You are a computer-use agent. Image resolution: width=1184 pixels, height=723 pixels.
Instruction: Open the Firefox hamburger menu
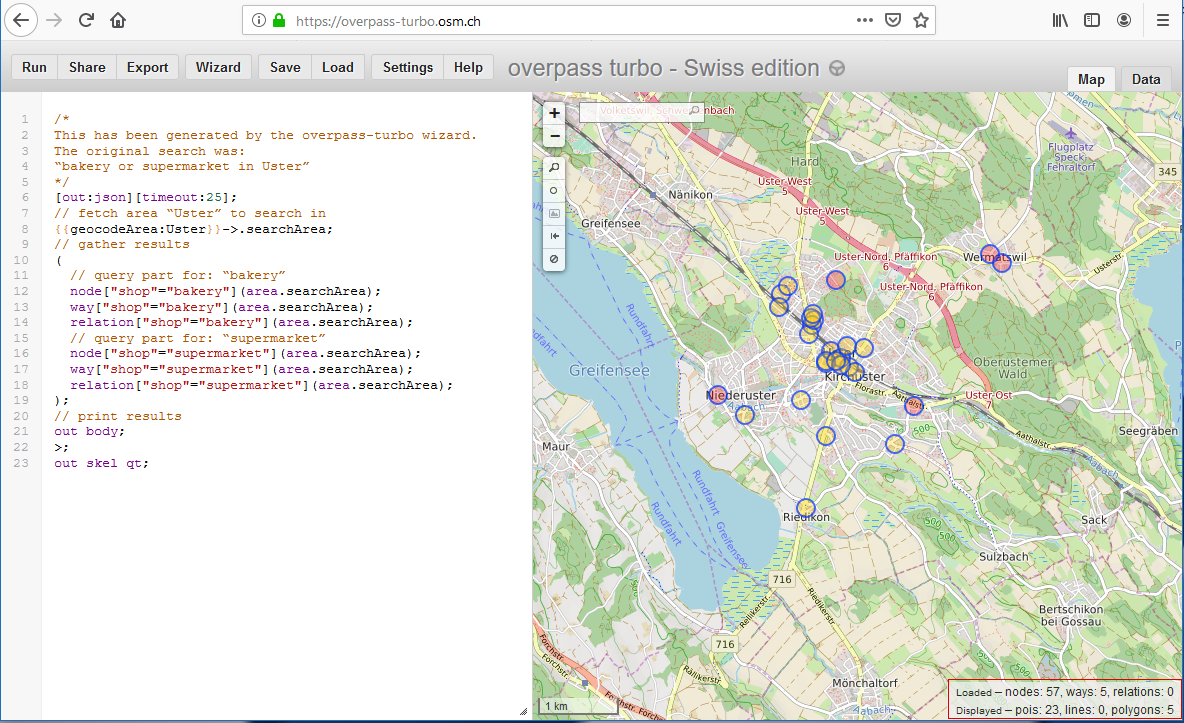point(1163,20)
